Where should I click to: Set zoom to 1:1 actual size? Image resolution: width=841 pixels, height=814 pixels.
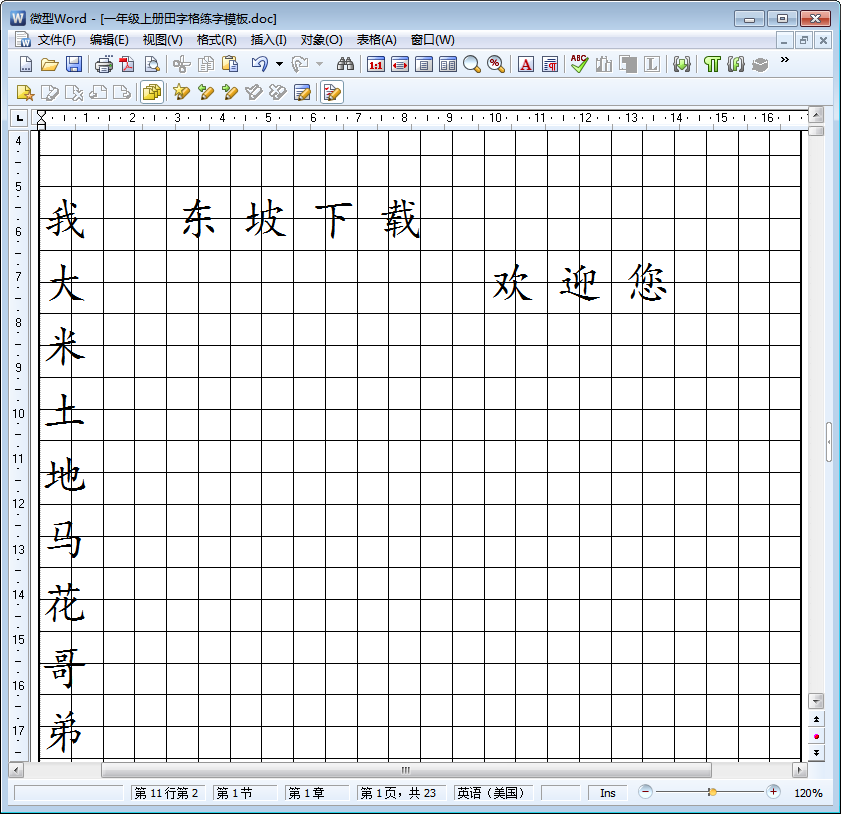point(375,64)
